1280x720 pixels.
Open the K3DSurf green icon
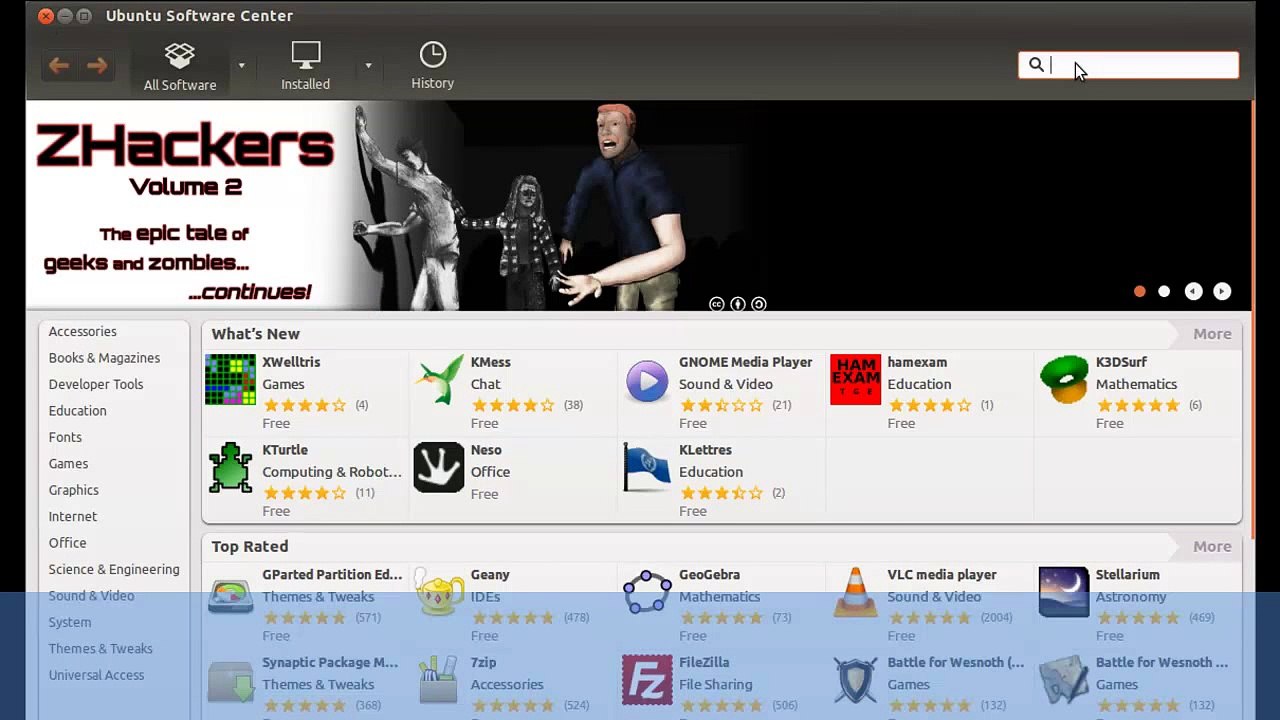(x=1064, y=380)
